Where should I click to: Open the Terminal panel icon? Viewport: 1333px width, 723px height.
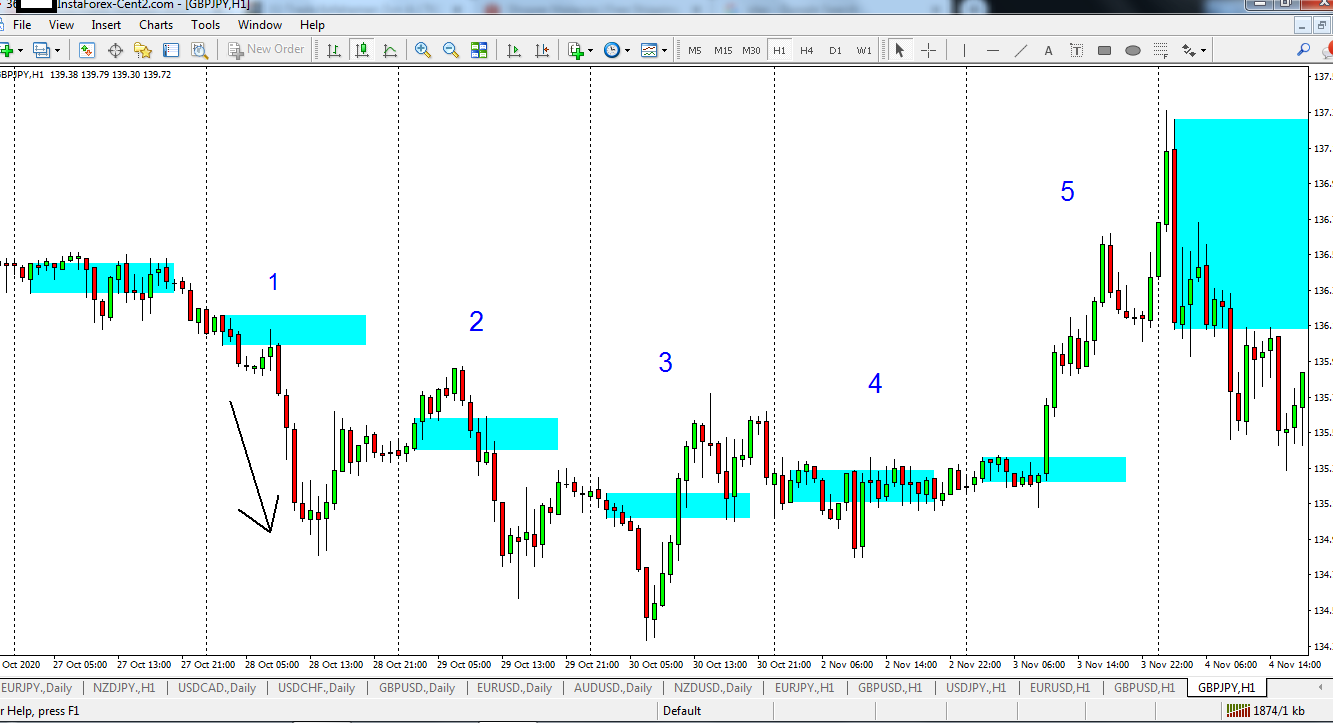click(x=171, y=50)
